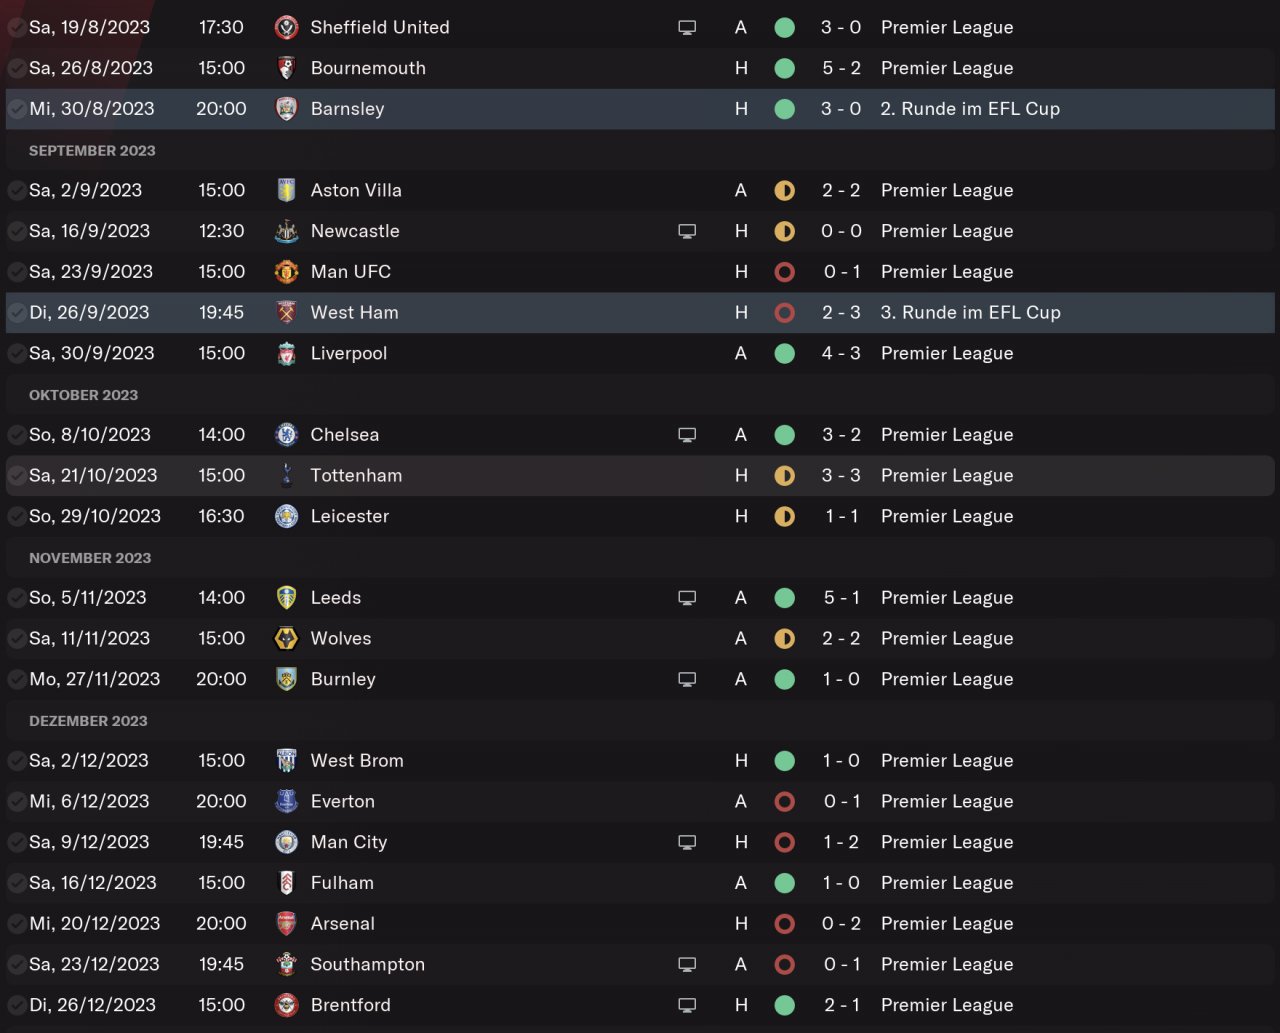1280x1033 pixels.
Task: Open the 2. Runde im EFL Cup competition
Action: [970, 109]
